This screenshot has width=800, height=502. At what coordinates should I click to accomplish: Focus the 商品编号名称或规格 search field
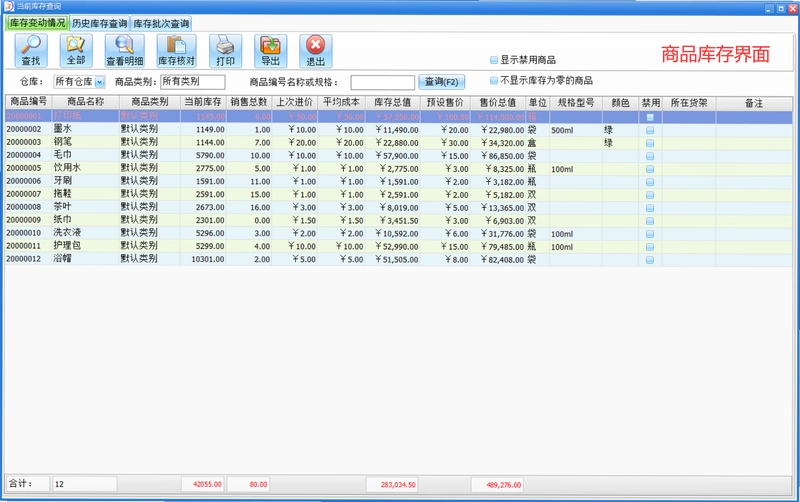coord(383,82)
